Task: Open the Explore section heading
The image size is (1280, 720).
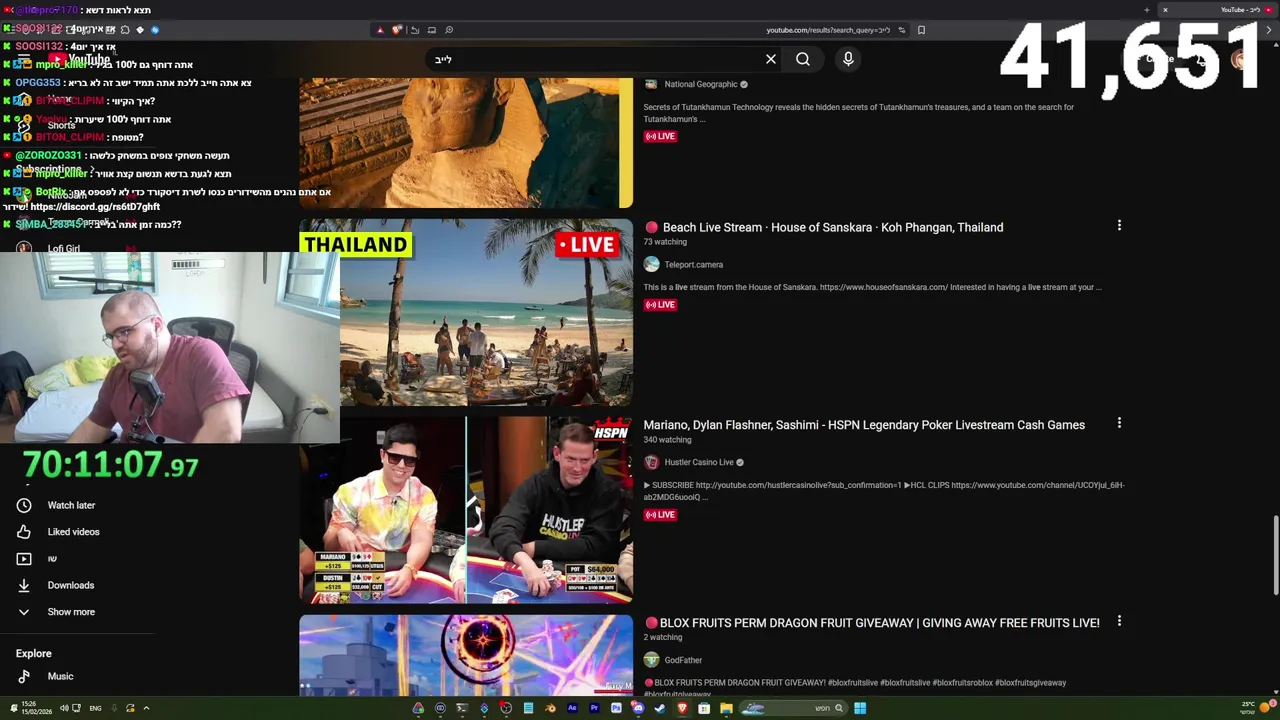Action: (33, 653)
